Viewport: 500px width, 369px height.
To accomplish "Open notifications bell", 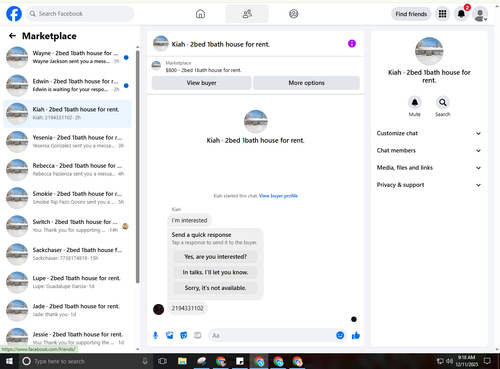I will click(461, 14).
